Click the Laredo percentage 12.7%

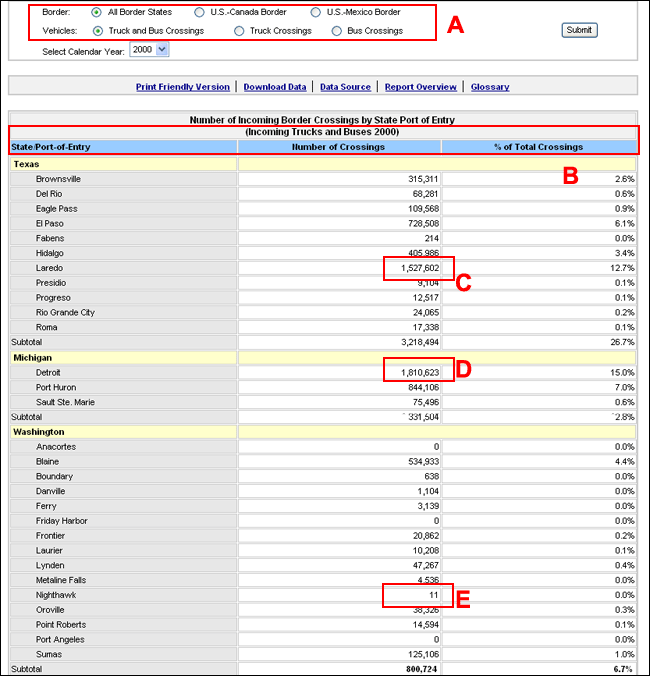(622, 268)
